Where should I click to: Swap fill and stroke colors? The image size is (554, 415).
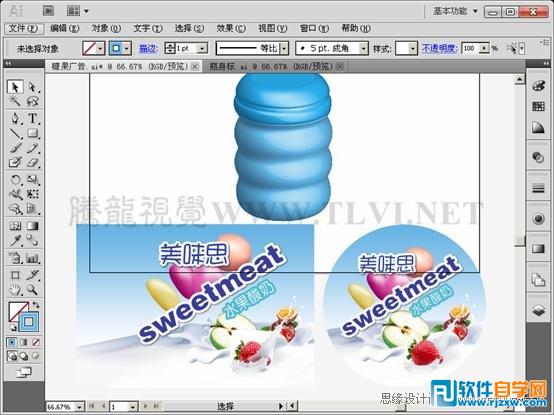coord(36,305)
